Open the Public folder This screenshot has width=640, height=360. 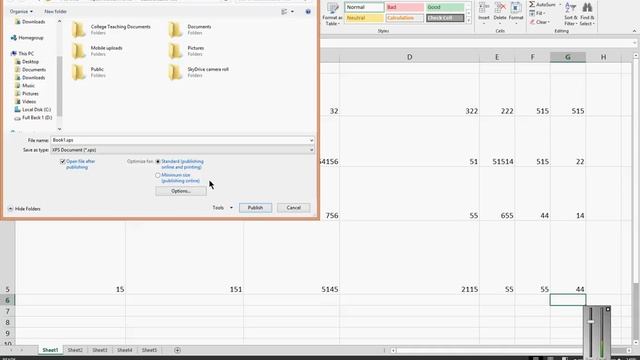88,72
